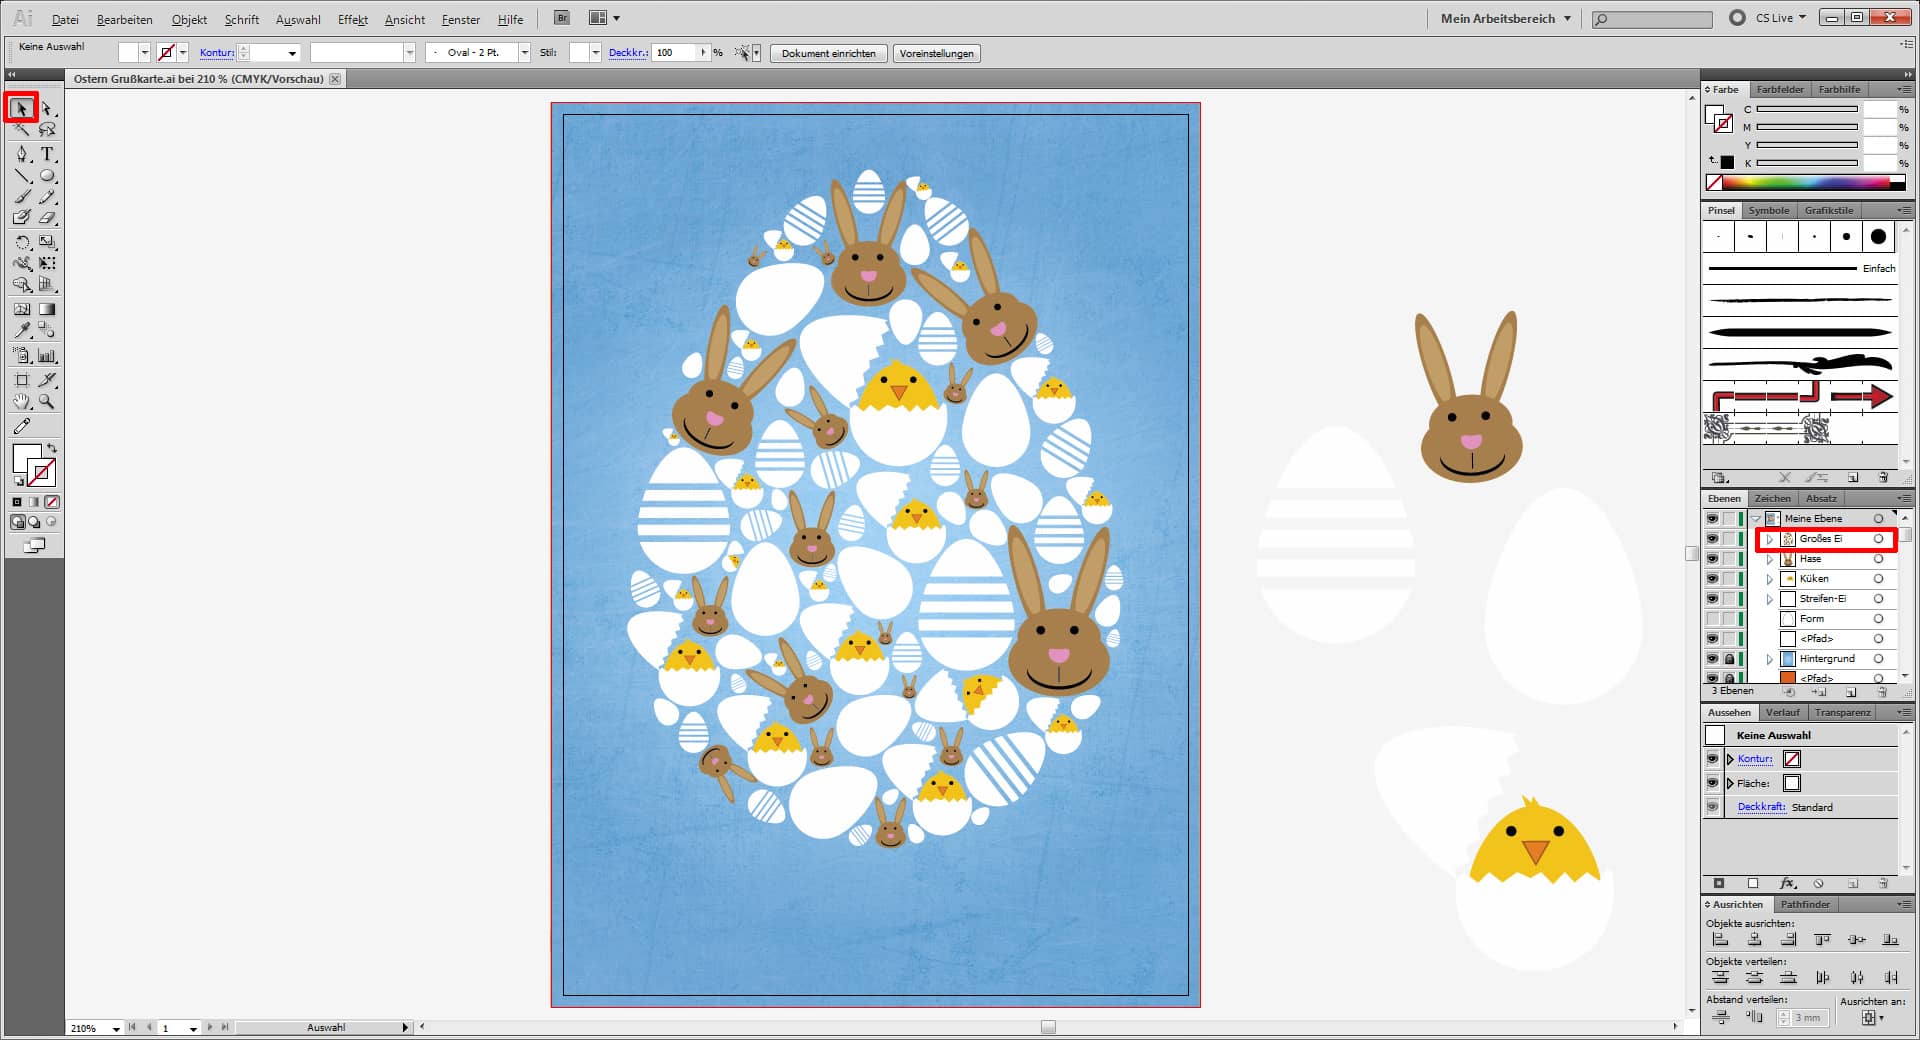Select the Eraser tool
The width and height of the screenshot is (1920, 1040).
click(x=47, y=218)
